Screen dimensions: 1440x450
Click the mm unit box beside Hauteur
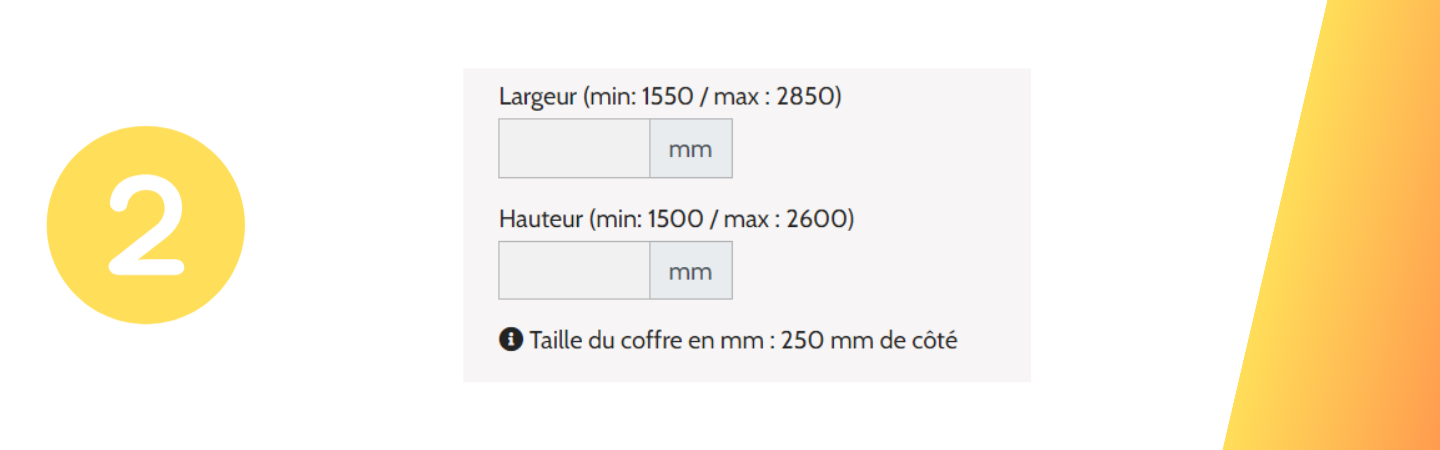coord(691,270)
